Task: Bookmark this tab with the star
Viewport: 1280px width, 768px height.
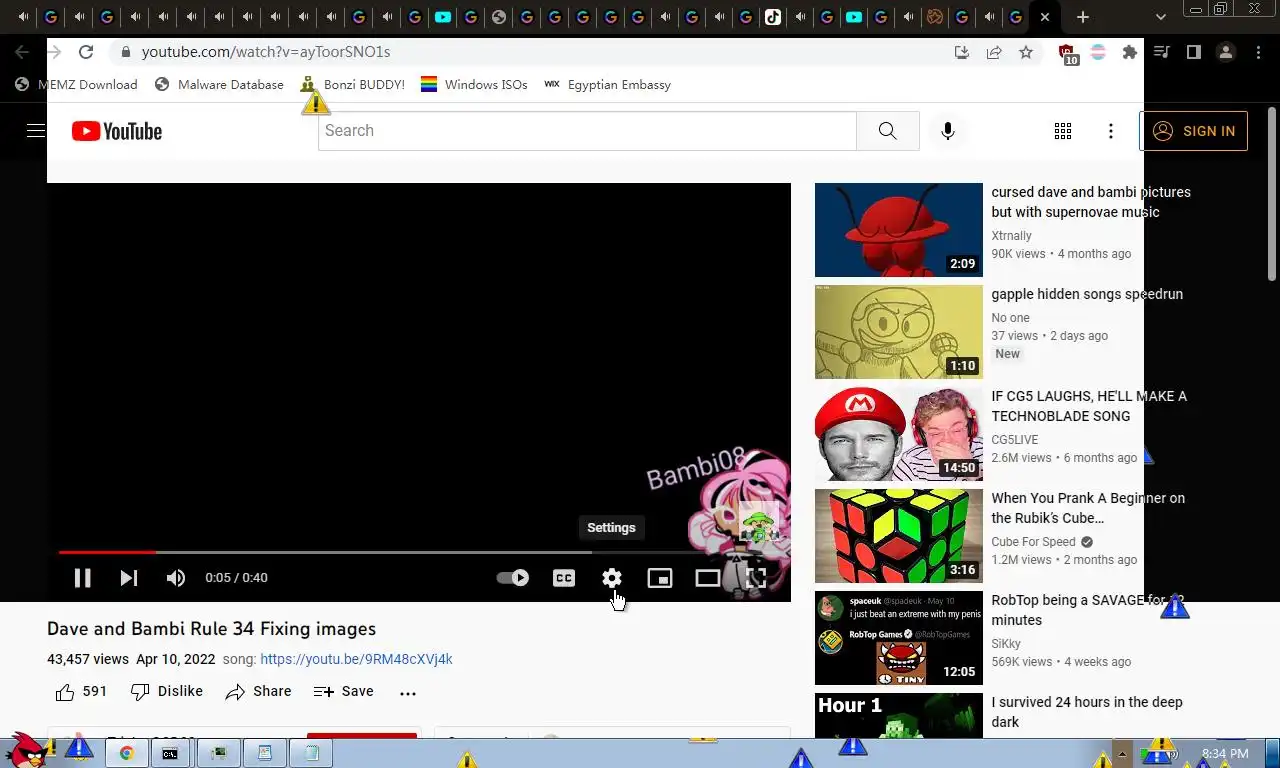Action: [x=1026, y=52]
